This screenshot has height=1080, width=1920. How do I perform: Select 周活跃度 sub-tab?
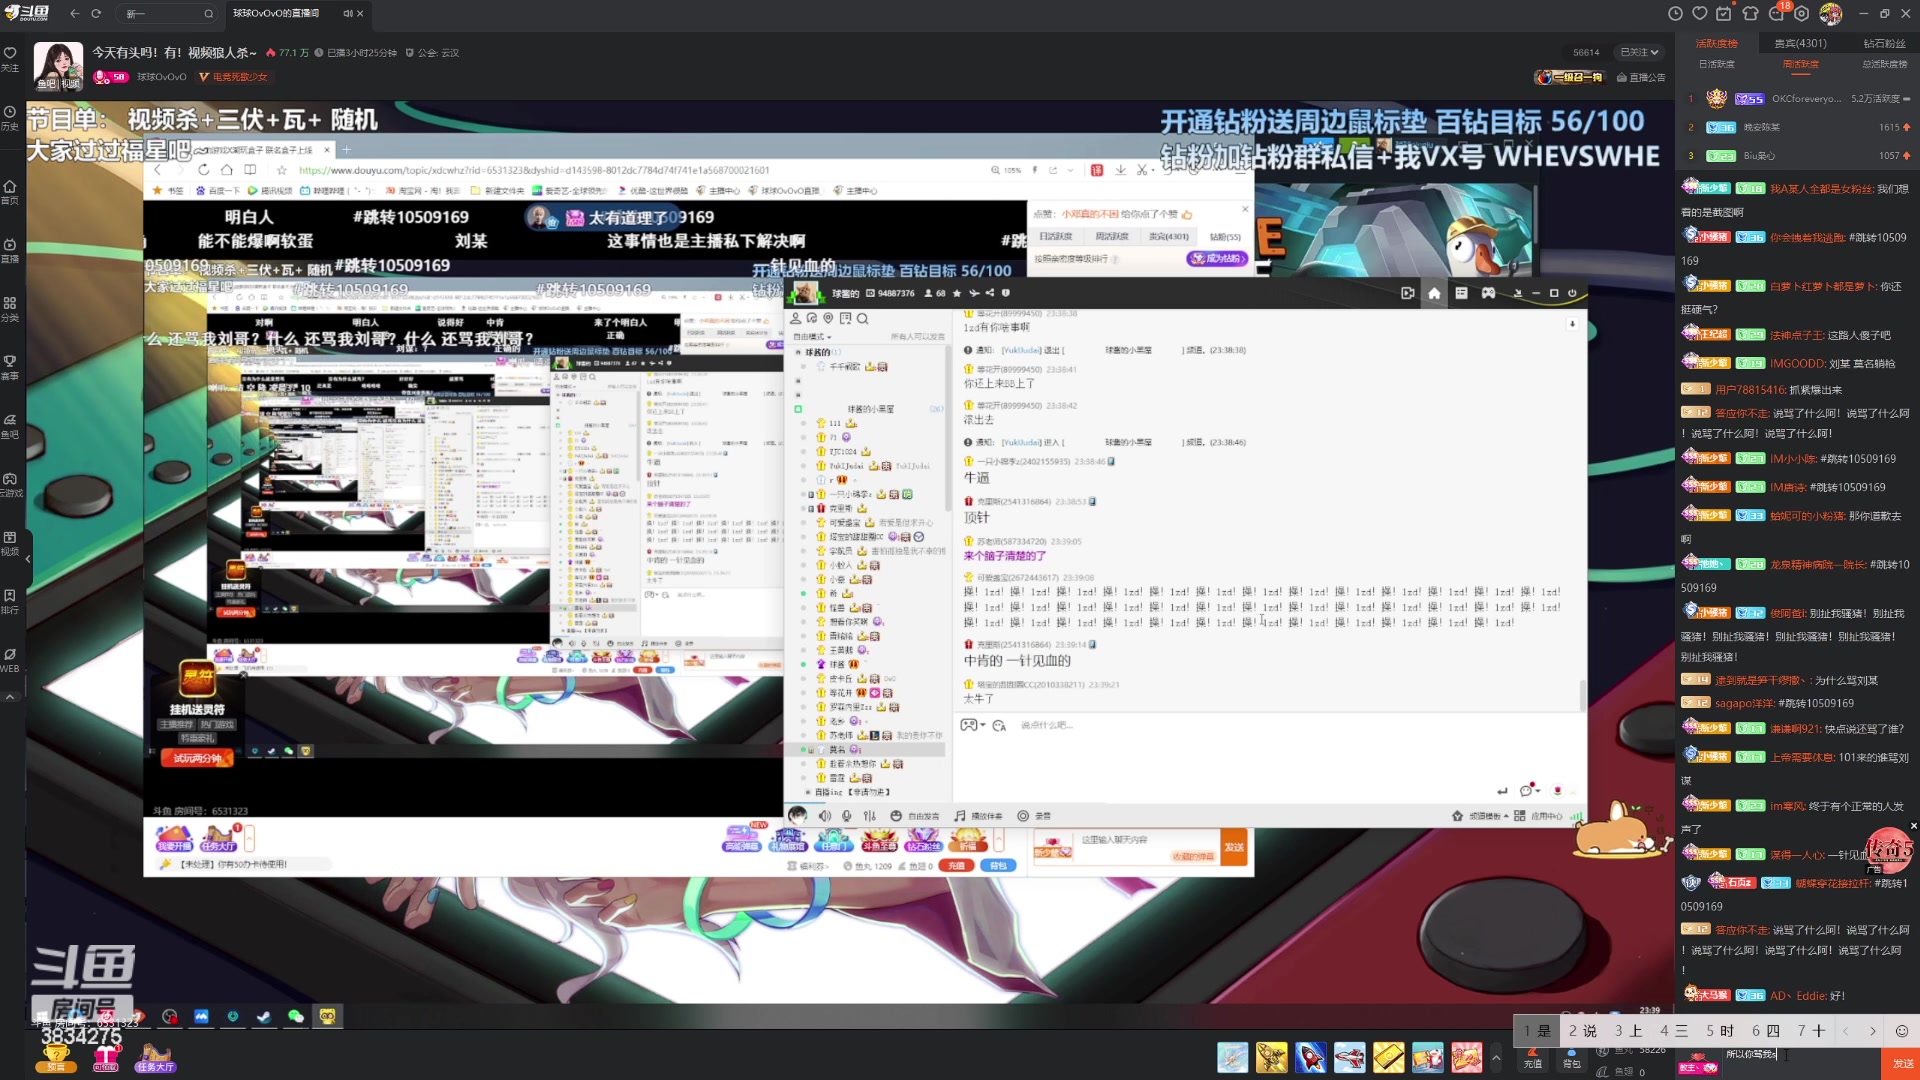point(1801,64)
